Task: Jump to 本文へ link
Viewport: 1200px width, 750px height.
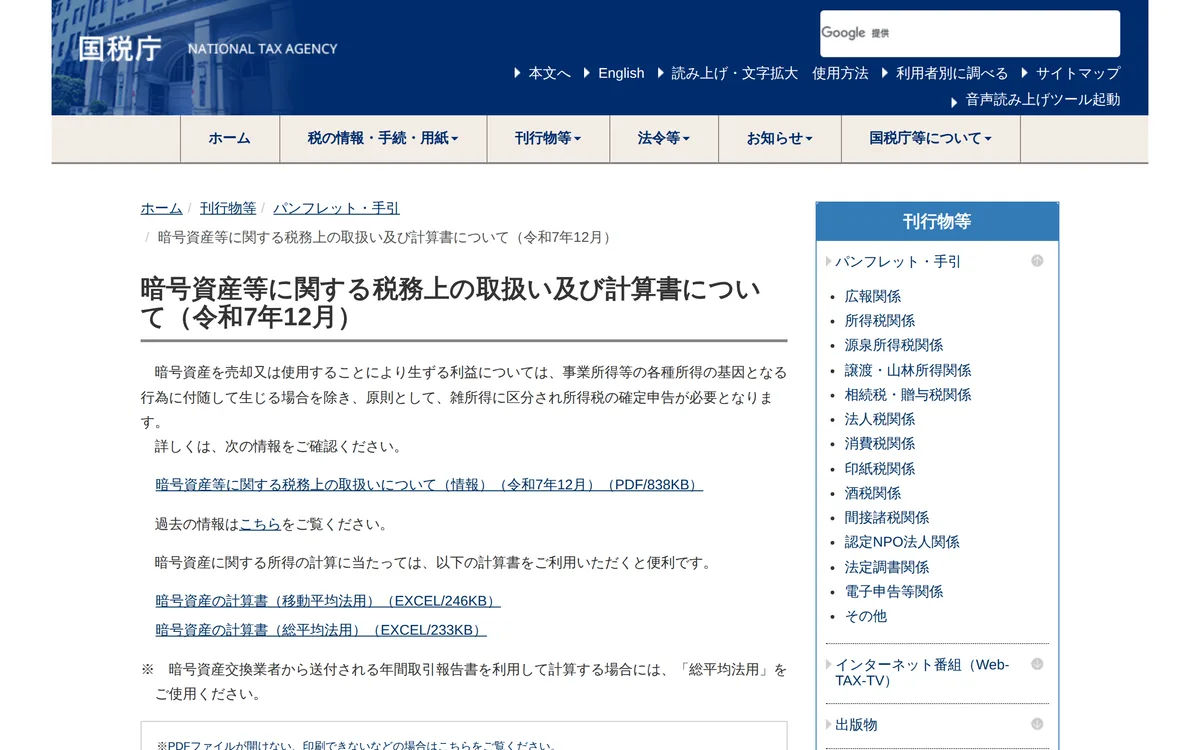Action: click(x=549, y=73)
